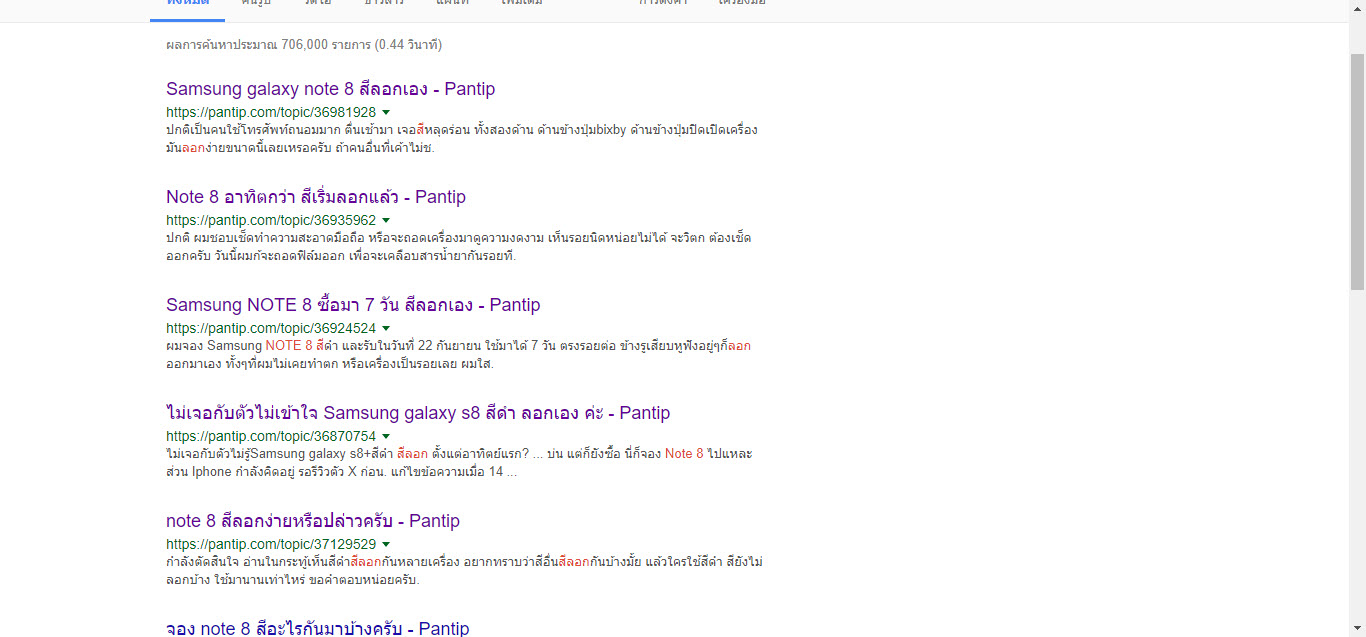Expand the arrow next to pantip.com/topic/36870754

[386, 437]
